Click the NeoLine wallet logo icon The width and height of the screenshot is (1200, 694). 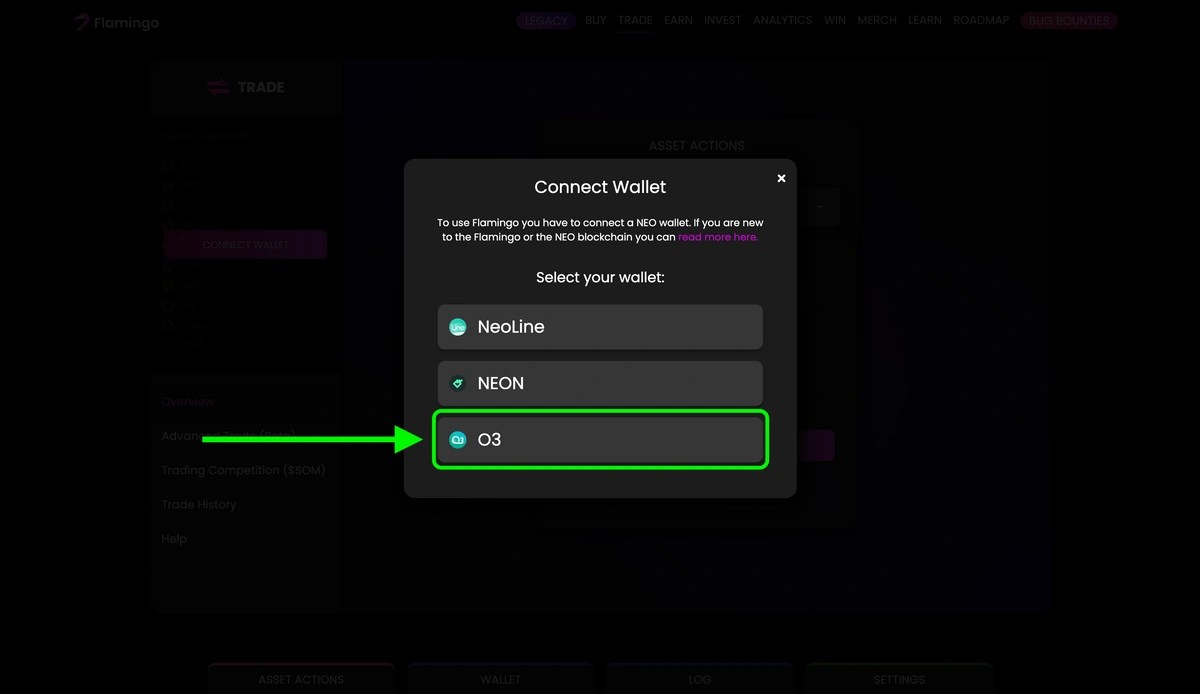point(458,326)
